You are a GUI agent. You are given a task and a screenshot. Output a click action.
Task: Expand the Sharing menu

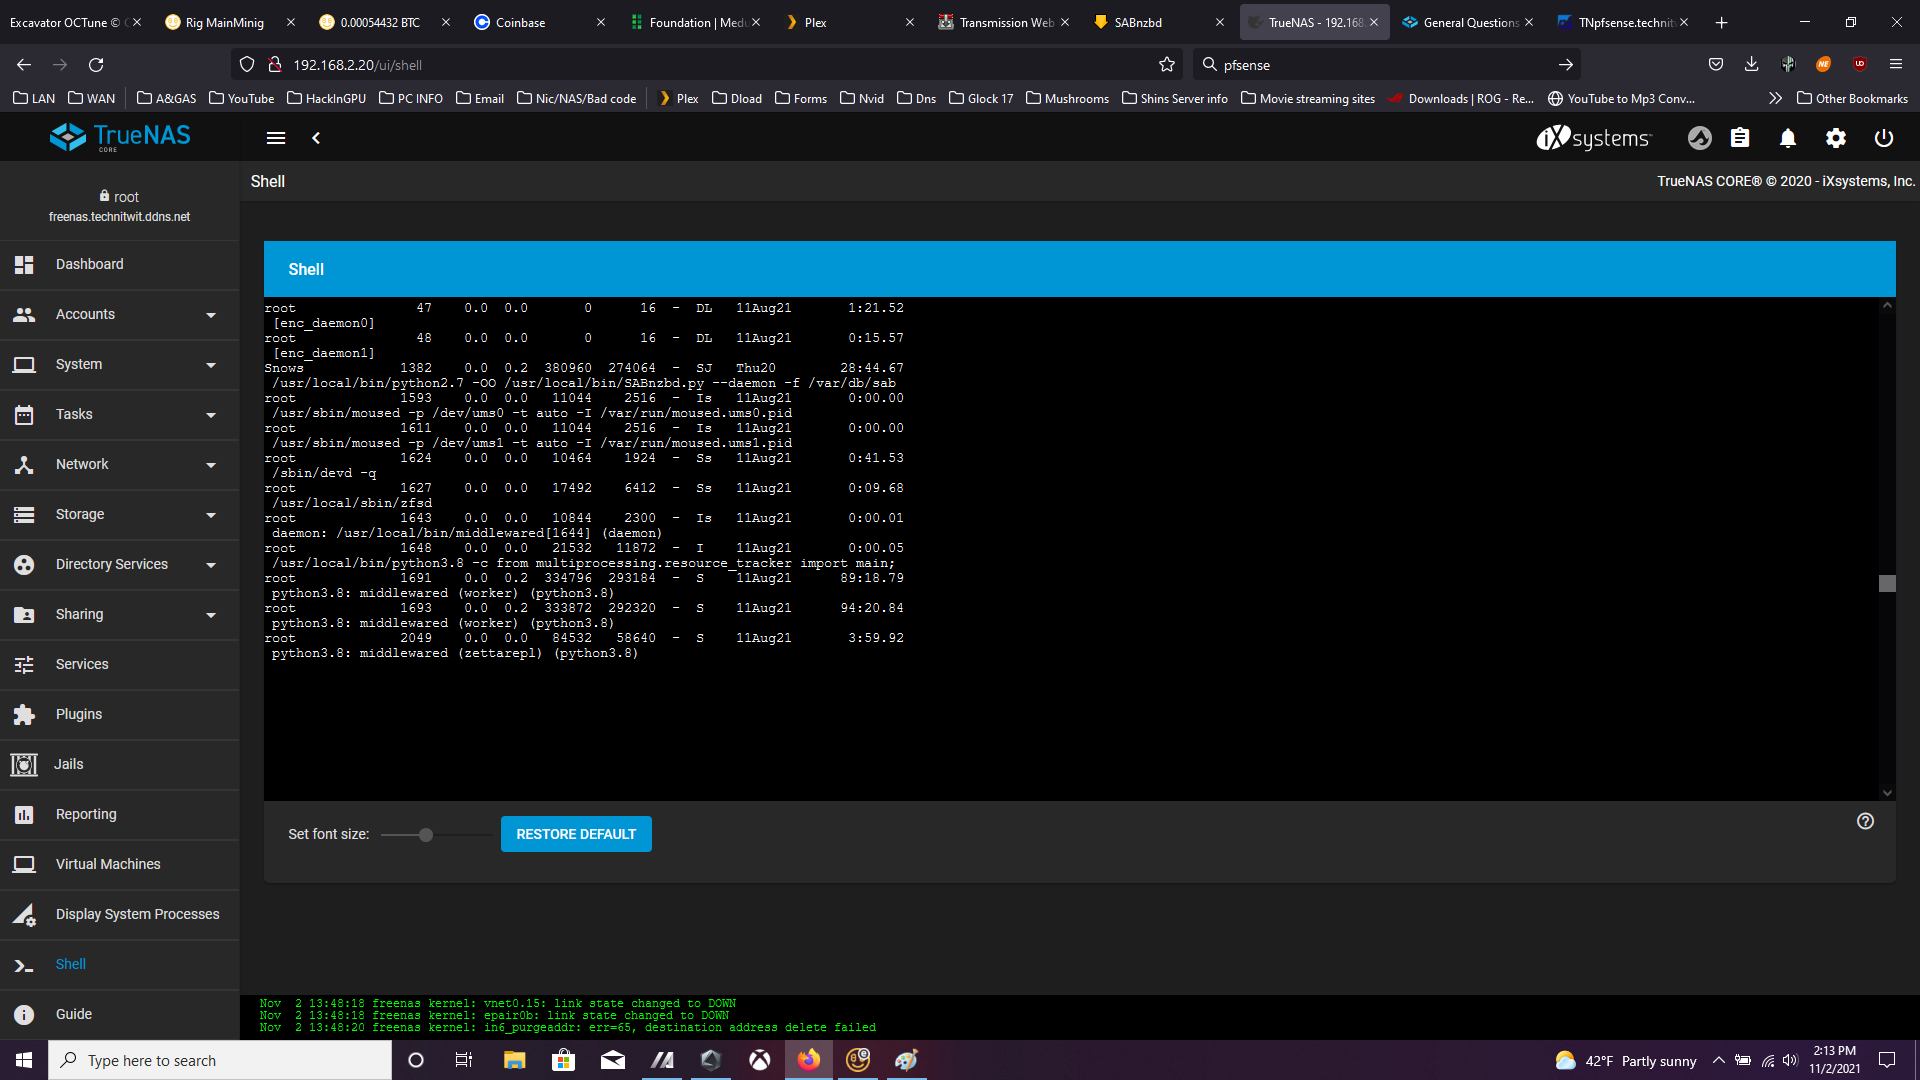(x=120, y=614)
